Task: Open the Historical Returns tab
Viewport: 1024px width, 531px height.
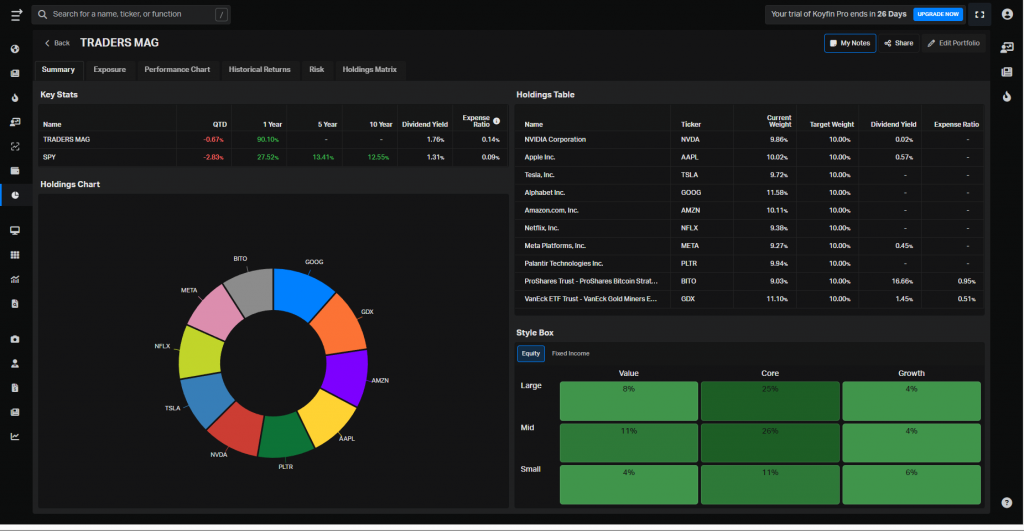Action: (259, 69)
